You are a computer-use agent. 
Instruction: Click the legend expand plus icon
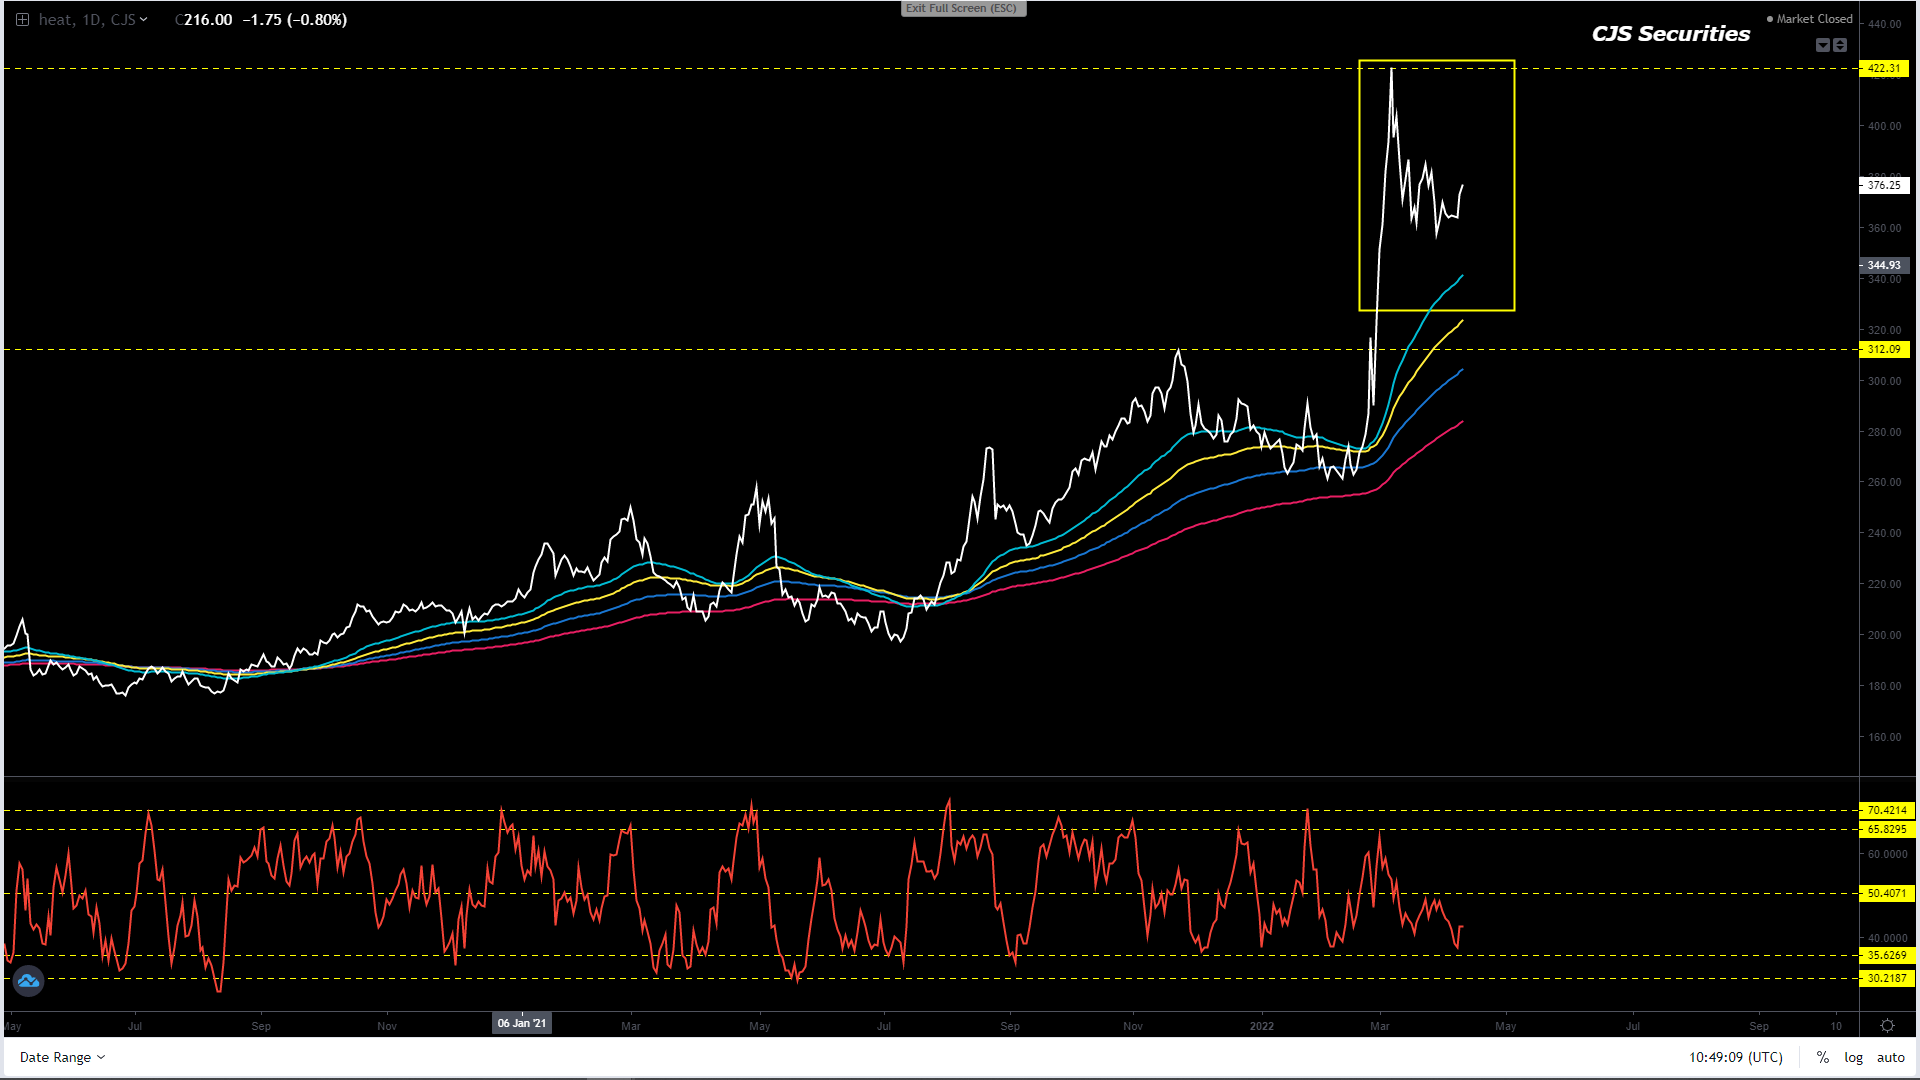tap(22, 20)
